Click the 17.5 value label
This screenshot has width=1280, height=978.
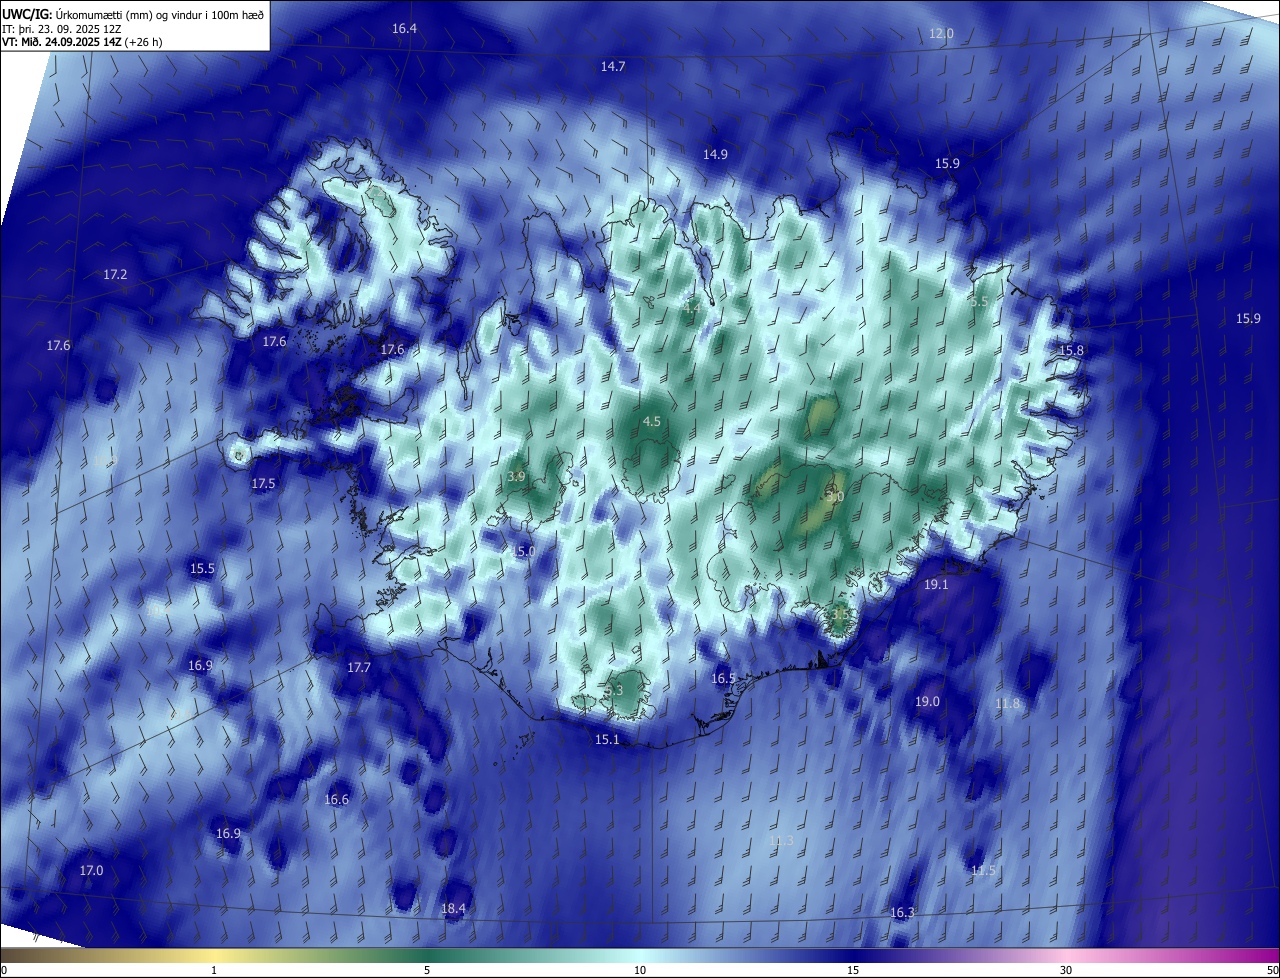coord(263,484)
